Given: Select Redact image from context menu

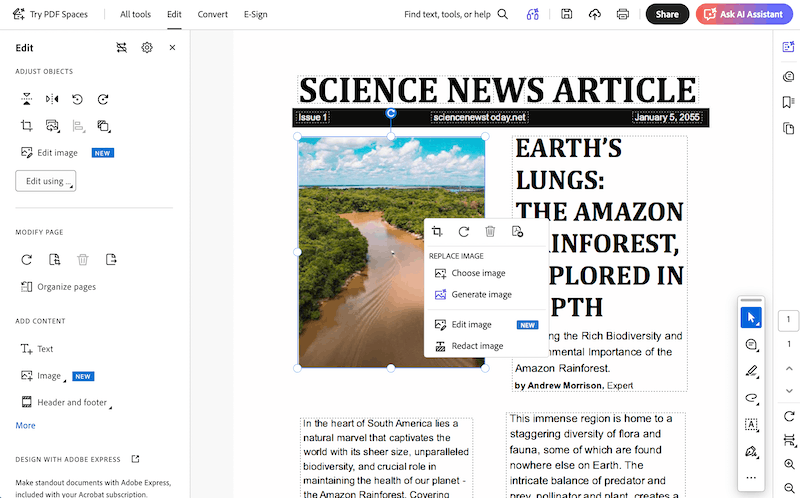Looking at the screenshot, I should (x=469, y=346).
